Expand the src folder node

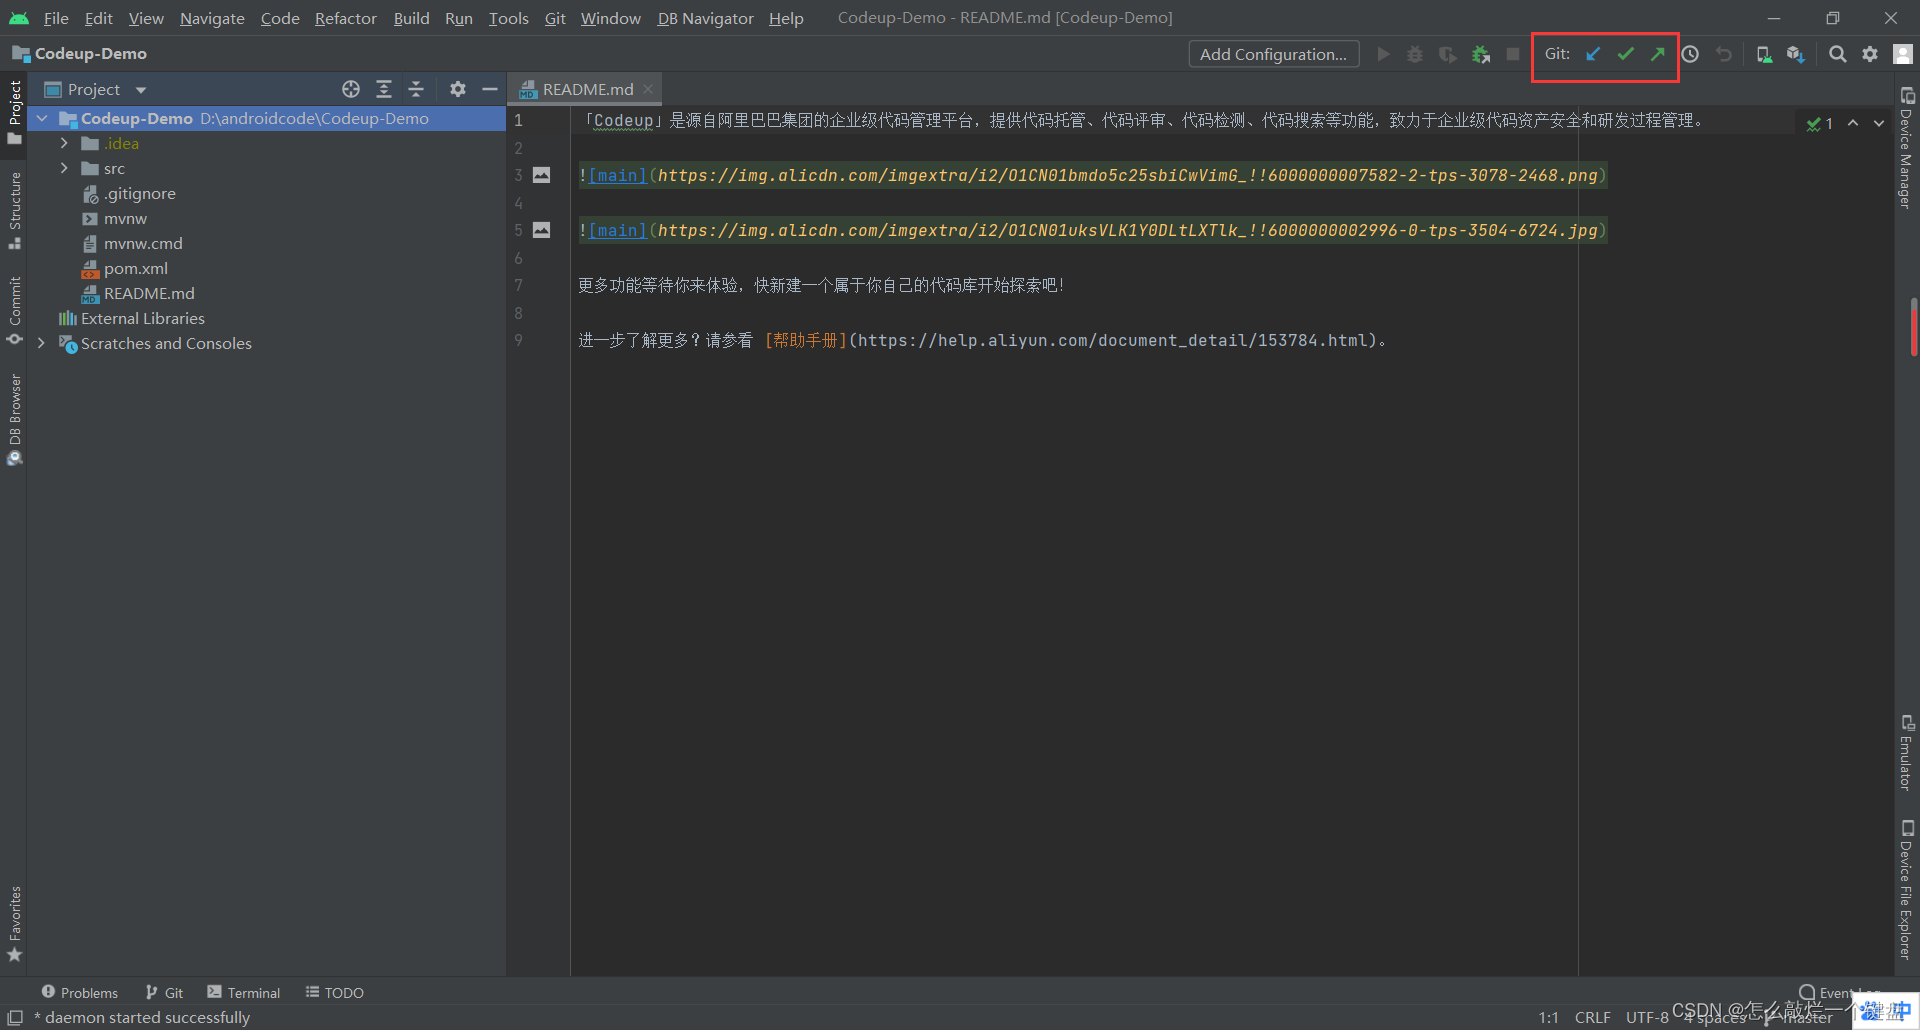click(65, 168)
